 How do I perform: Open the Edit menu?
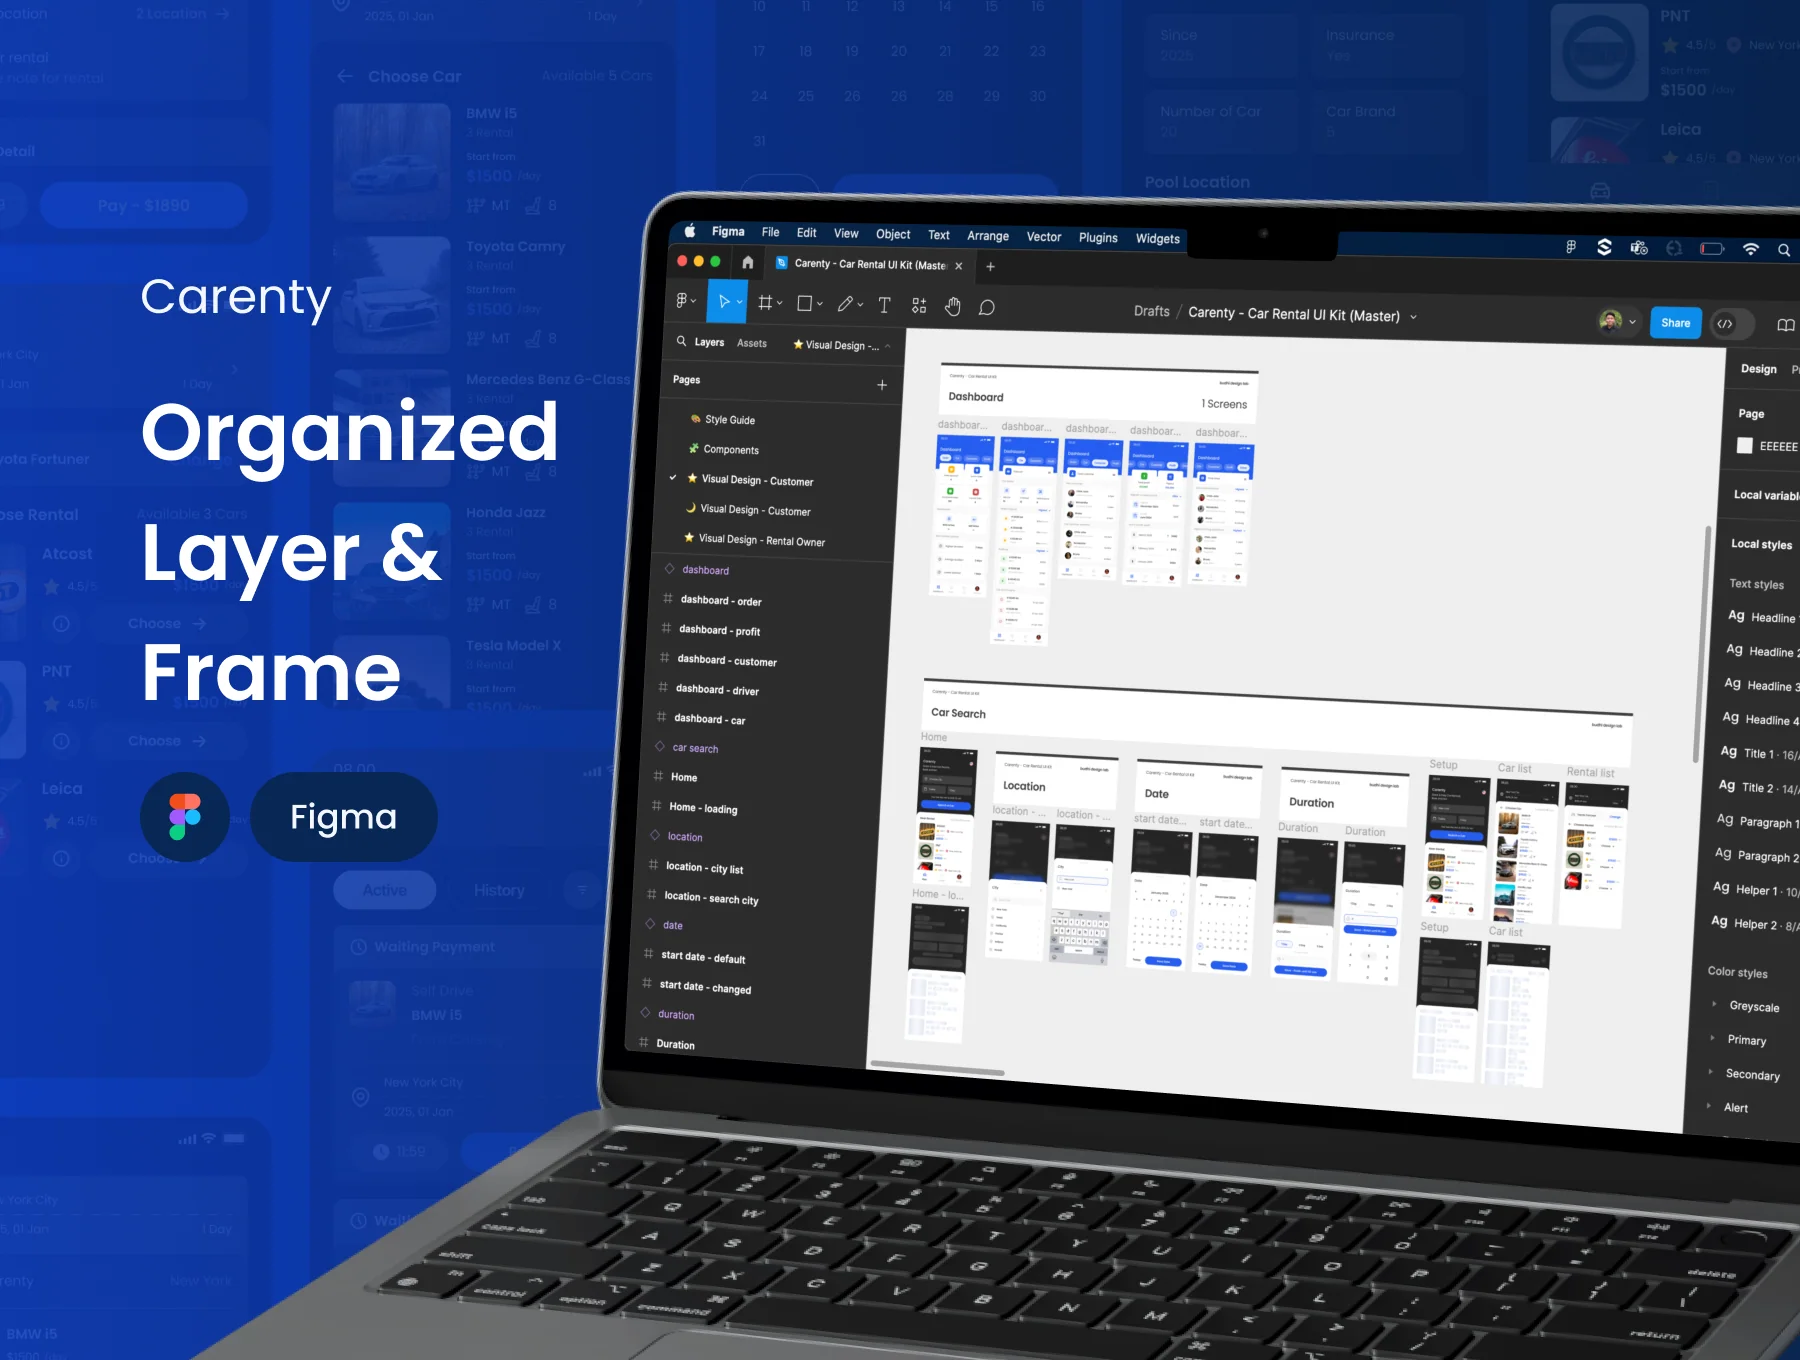(806, 233)
